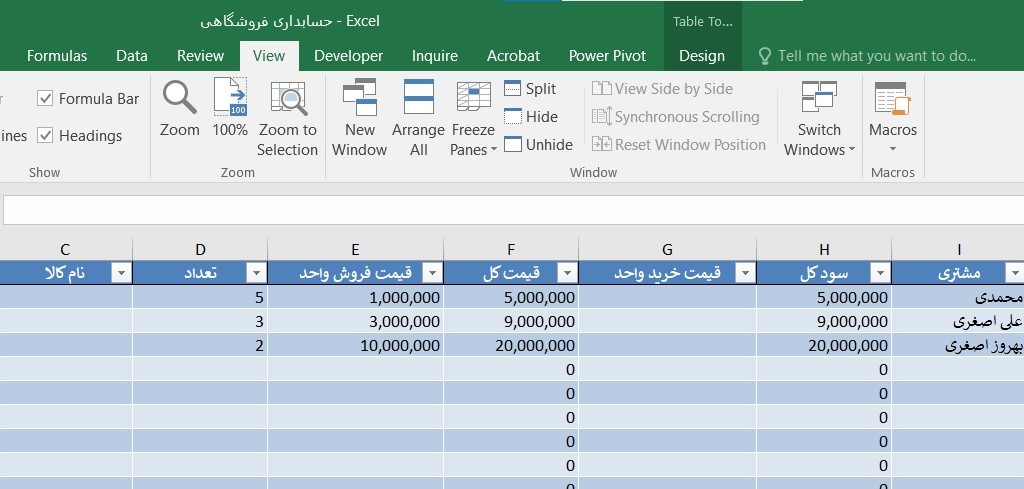Open filter dropdown for قیمت فروش واحد
The height and width of the screenshot is (489, 1024).
pyautogui.click(x=432, y=274)
